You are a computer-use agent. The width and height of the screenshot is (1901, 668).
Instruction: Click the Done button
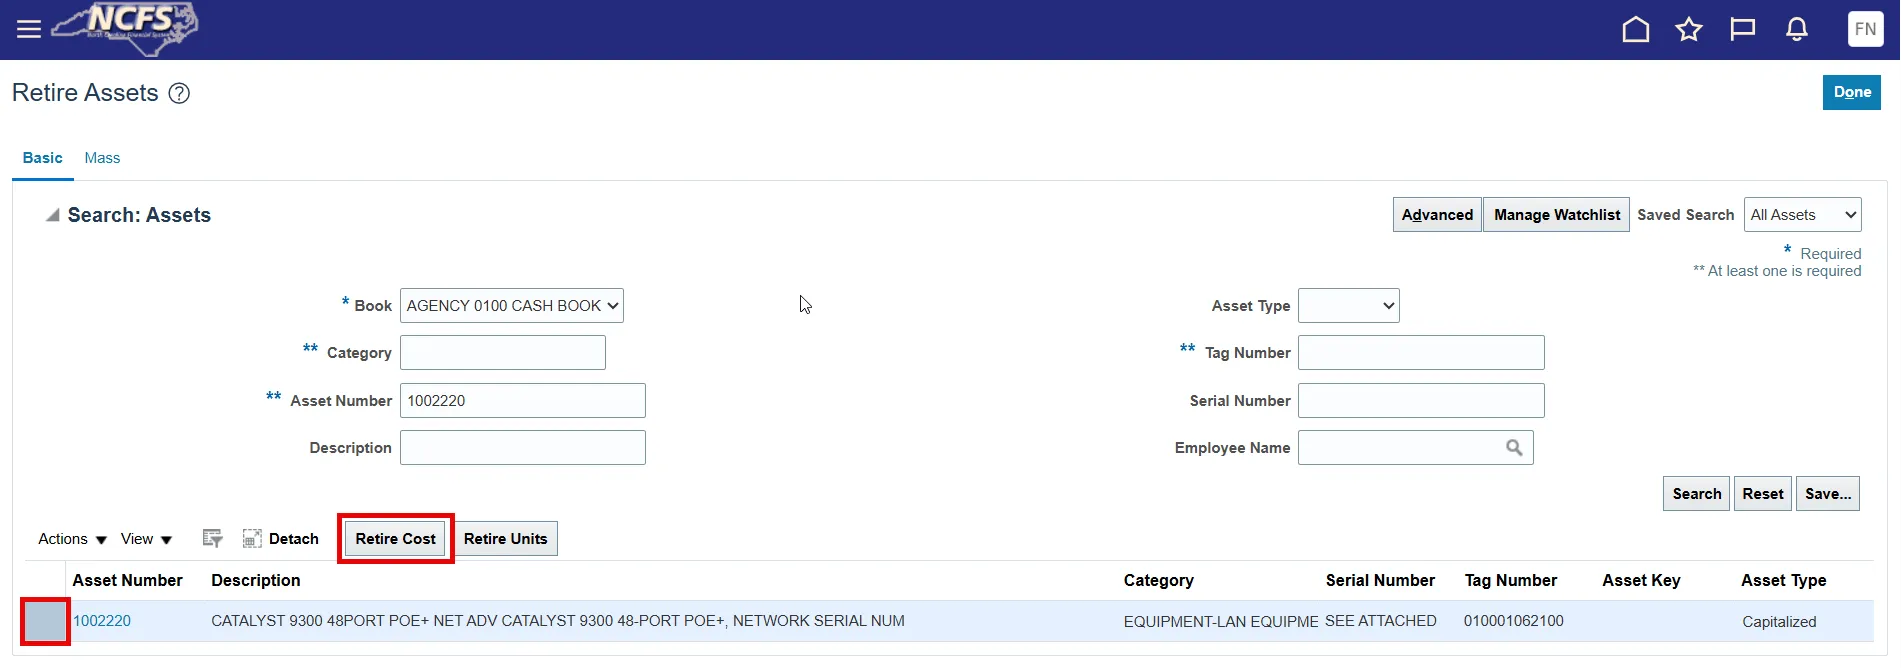[x=1852, y=92]
